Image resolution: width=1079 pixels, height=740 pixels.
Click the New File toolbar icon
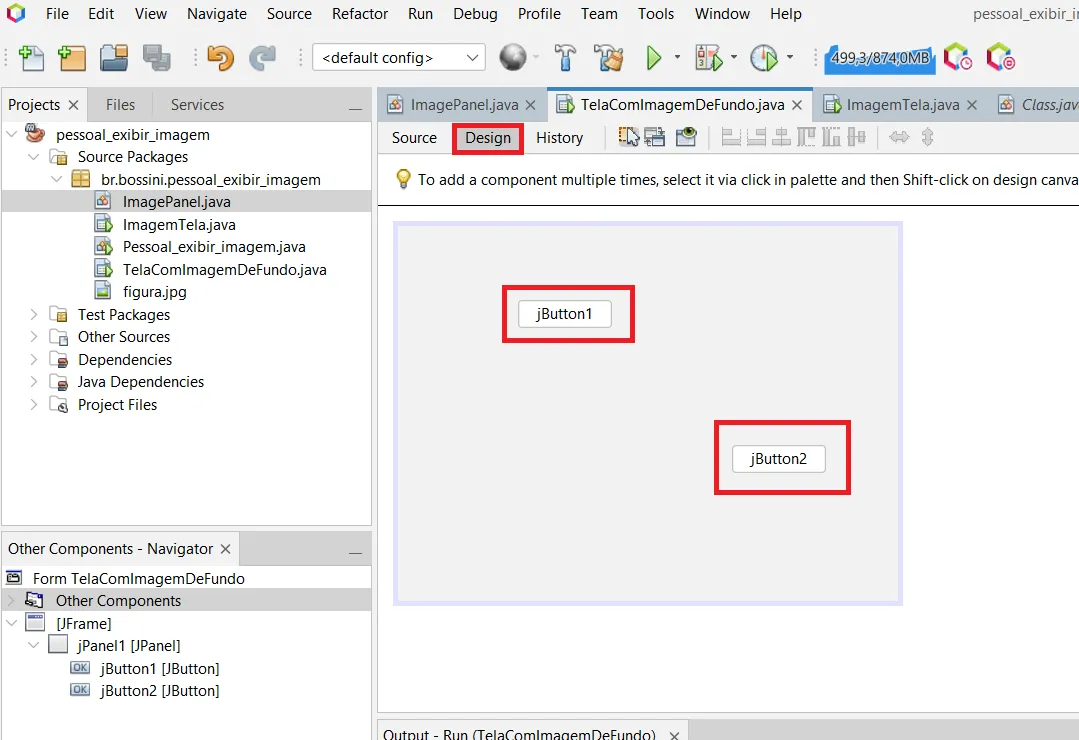coord(31,59)
